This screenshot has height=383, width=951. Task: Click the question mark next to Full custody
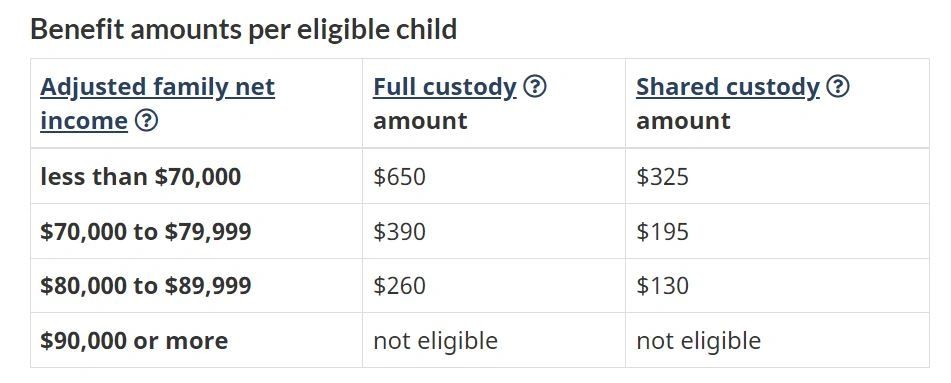click(534, 87)
